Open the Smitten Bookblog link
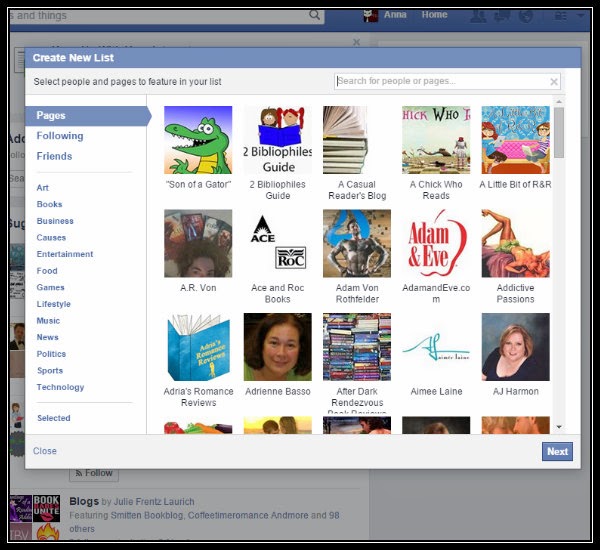Image resolution: width=600 pixels, height=550 pixels. pyautogui.click(x=147, y=515)
